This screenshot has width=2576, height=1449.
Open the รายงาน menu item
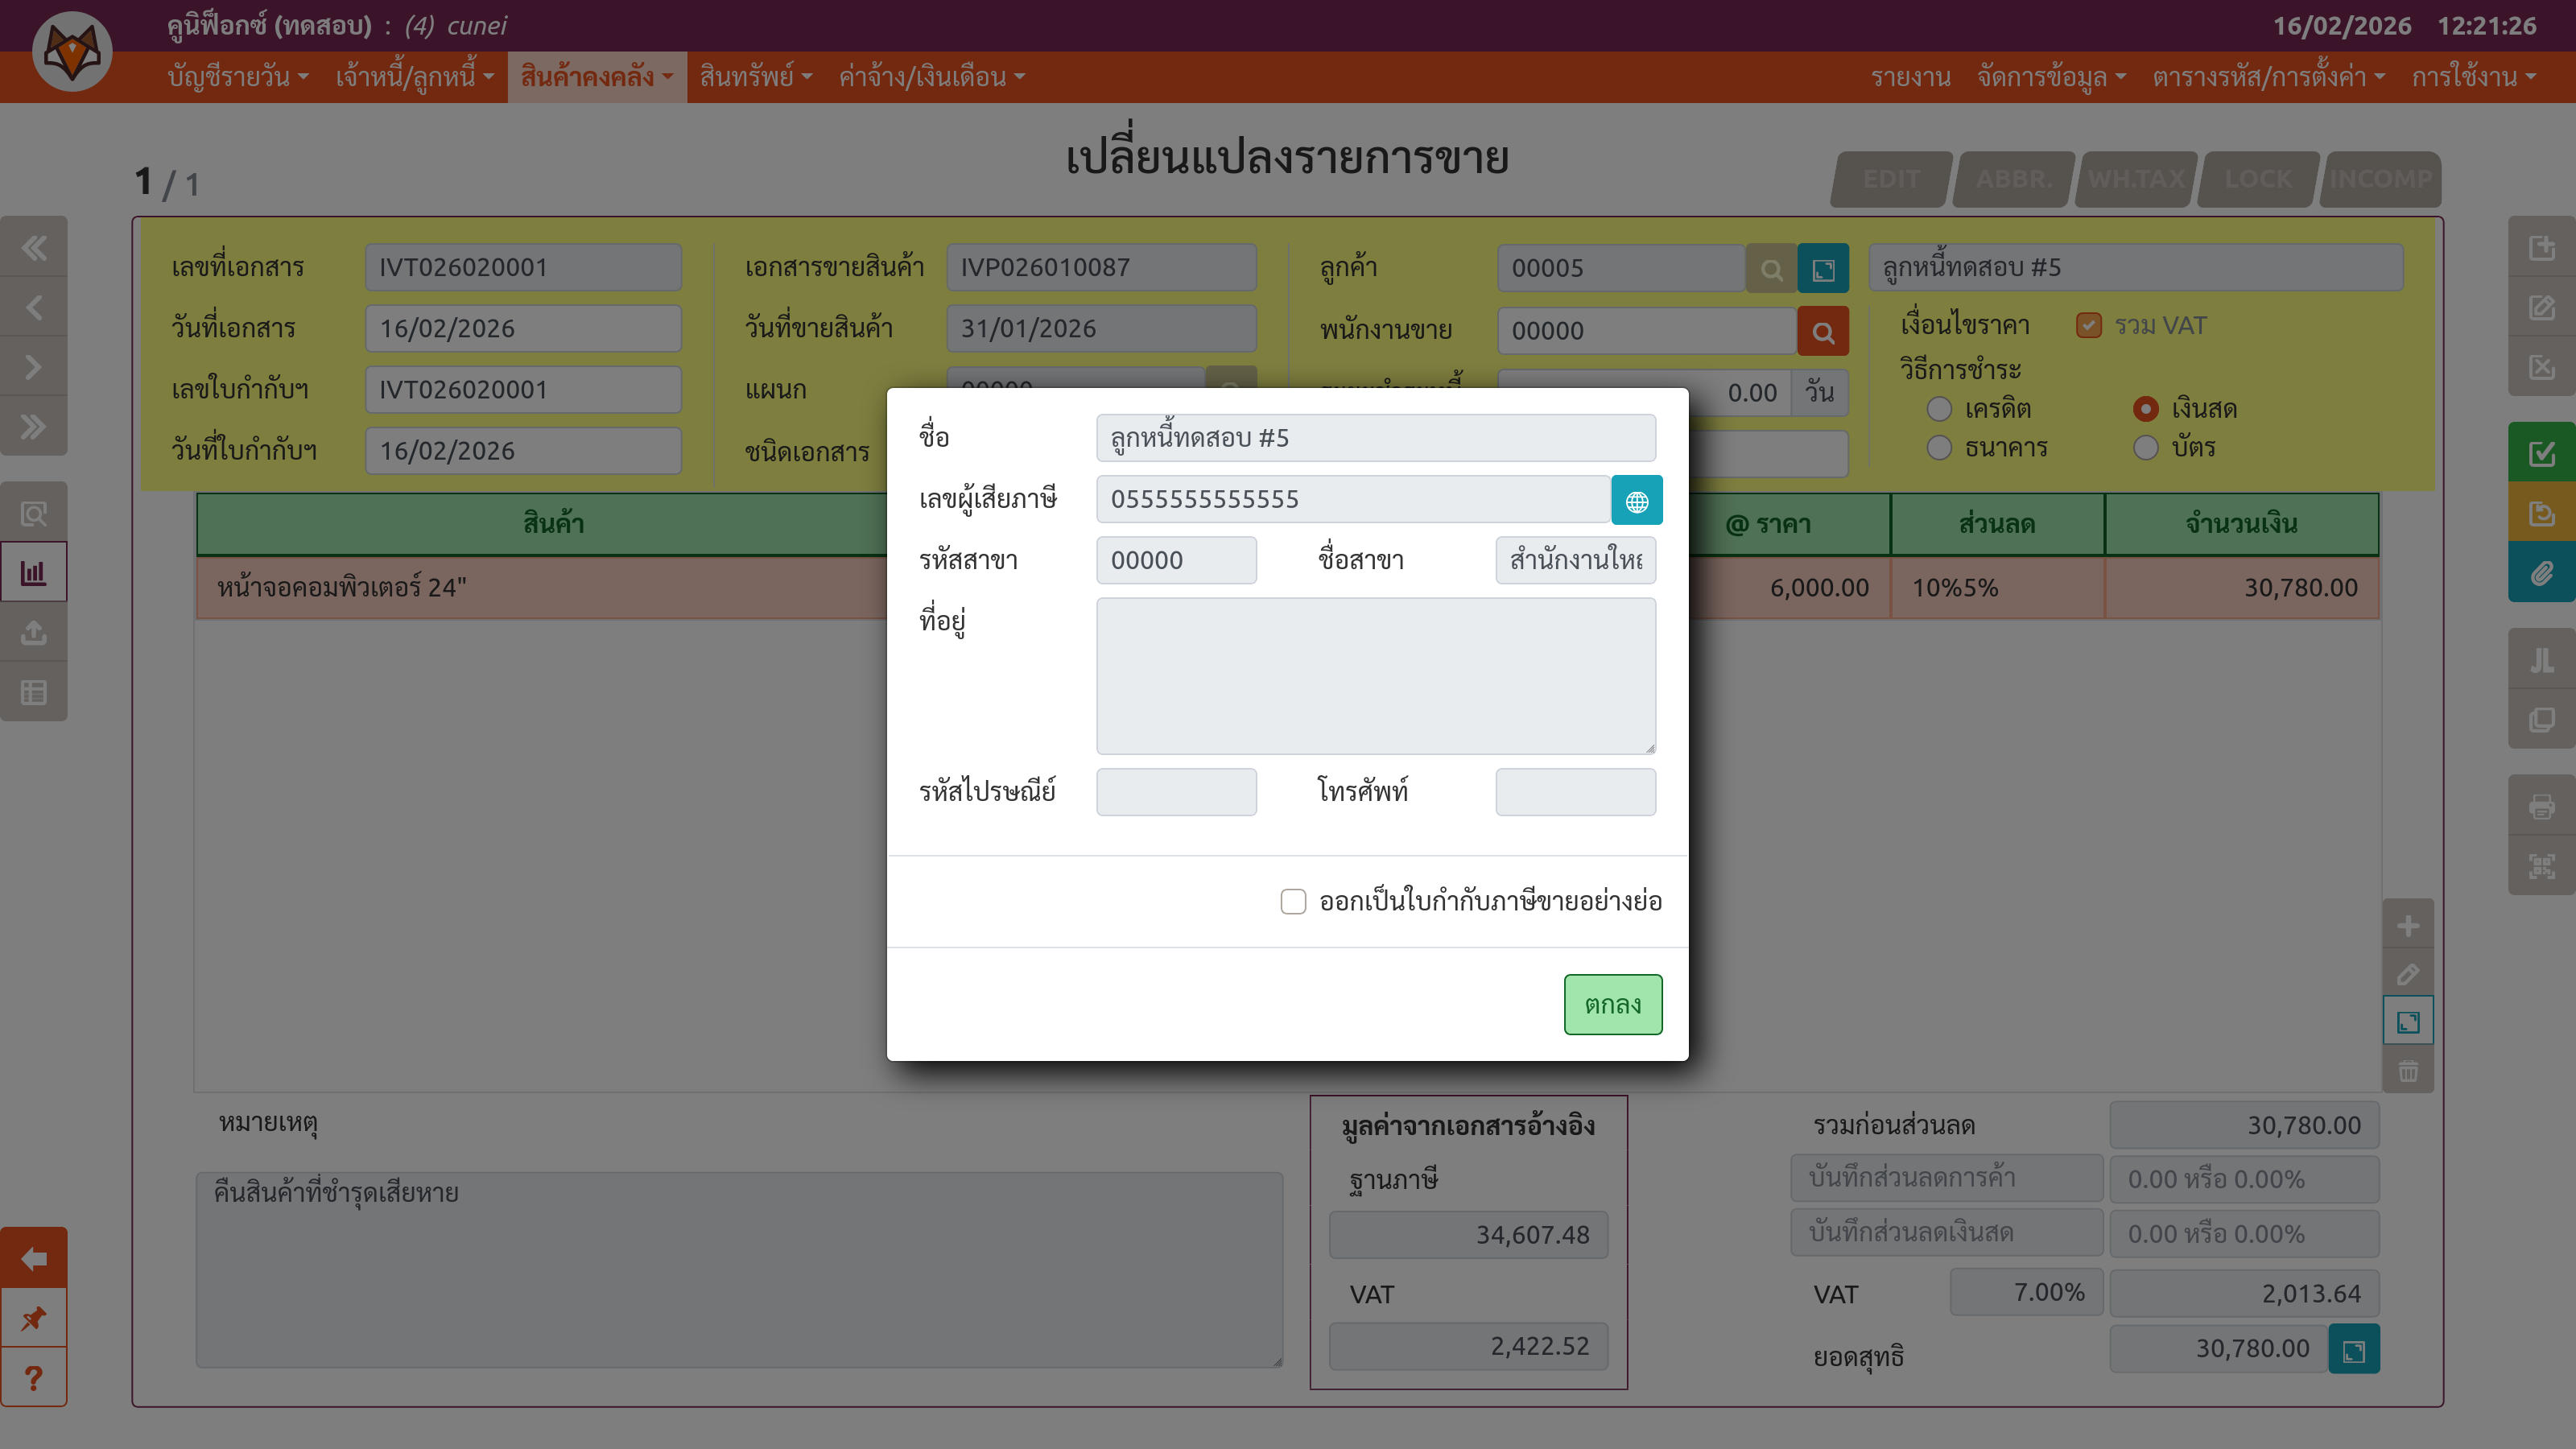point(1910,77)
